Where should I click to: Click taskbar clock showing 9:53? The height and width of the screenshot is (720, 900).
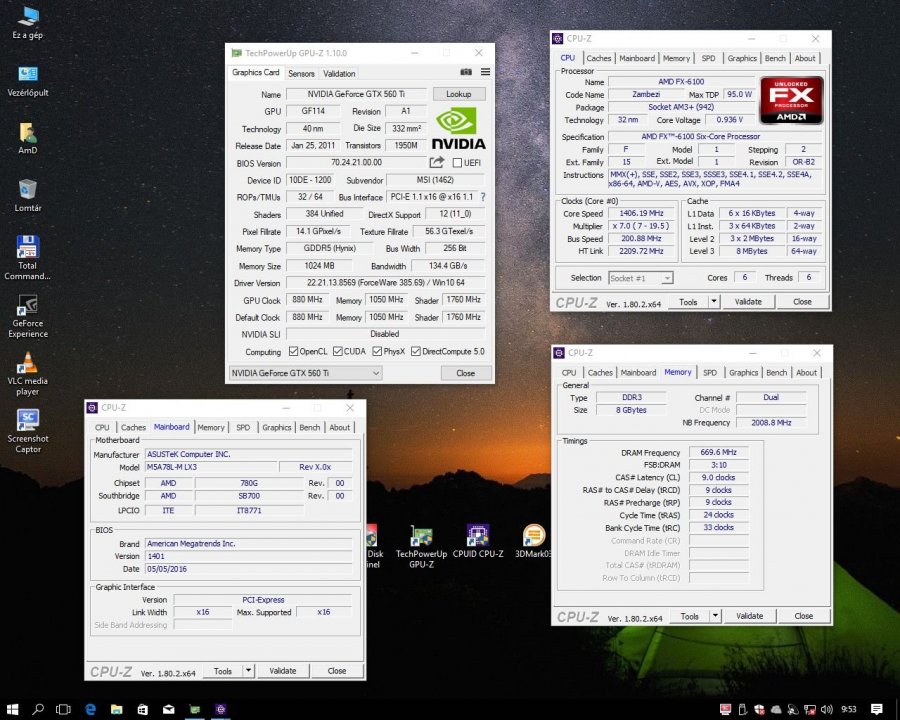pyautogui.click(x=848, y=709)
